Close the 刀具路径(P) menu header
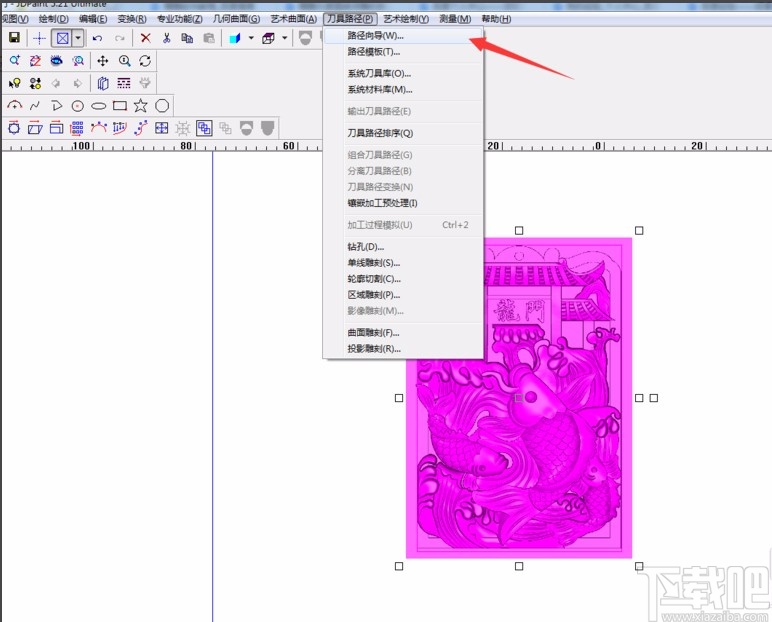The height and width of the screenshot is (622, 772). coord(350,19)
